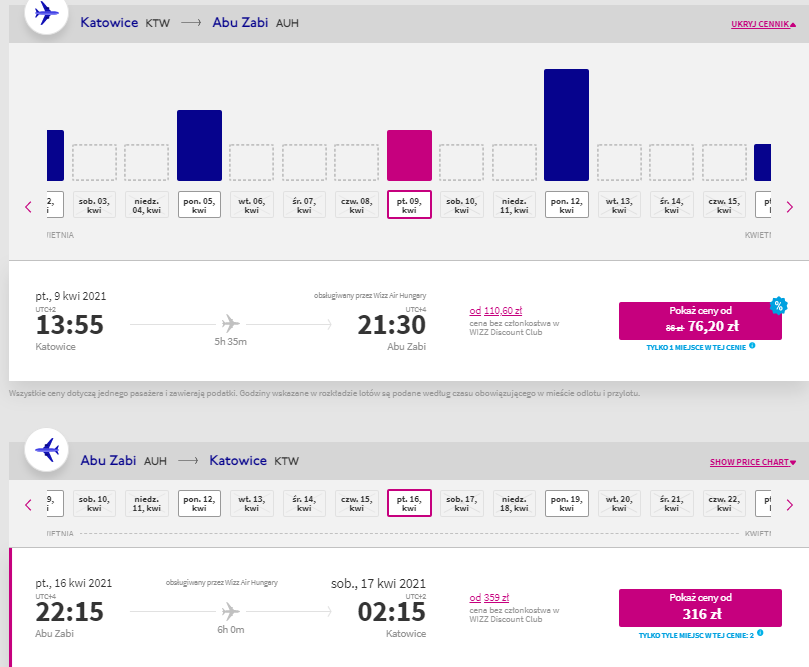Go to earlier return dates arrow
The width and height of the screenshot is (809, 667).
coord(28,505)
